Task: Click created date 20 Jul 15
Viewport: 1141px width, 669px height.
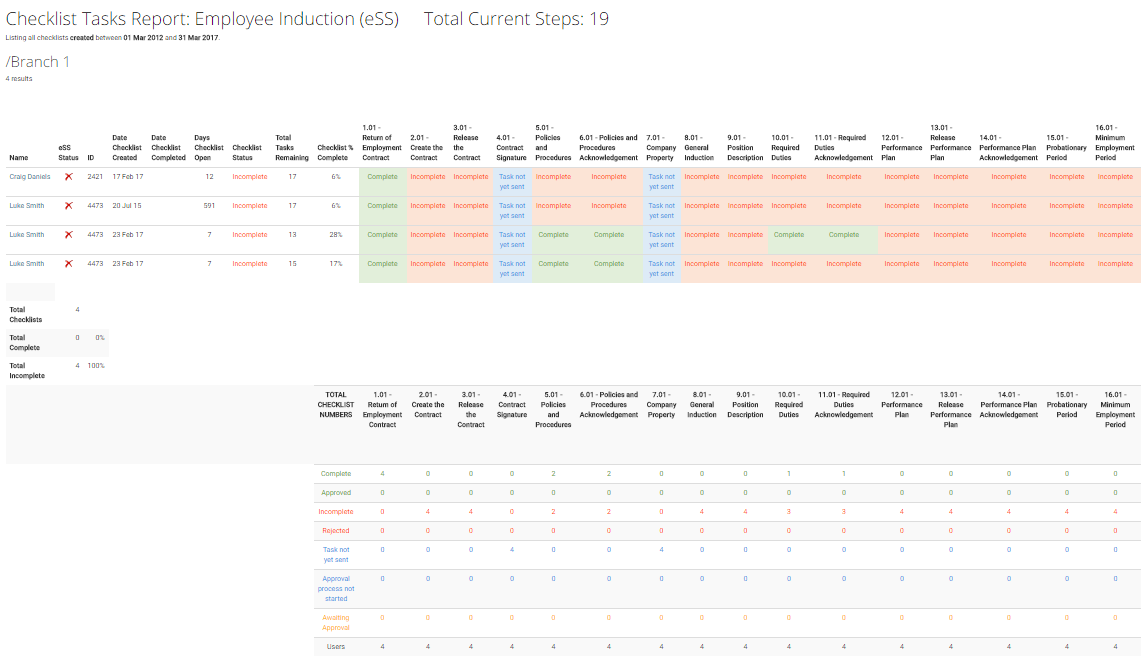Action: tap(127, 206)
